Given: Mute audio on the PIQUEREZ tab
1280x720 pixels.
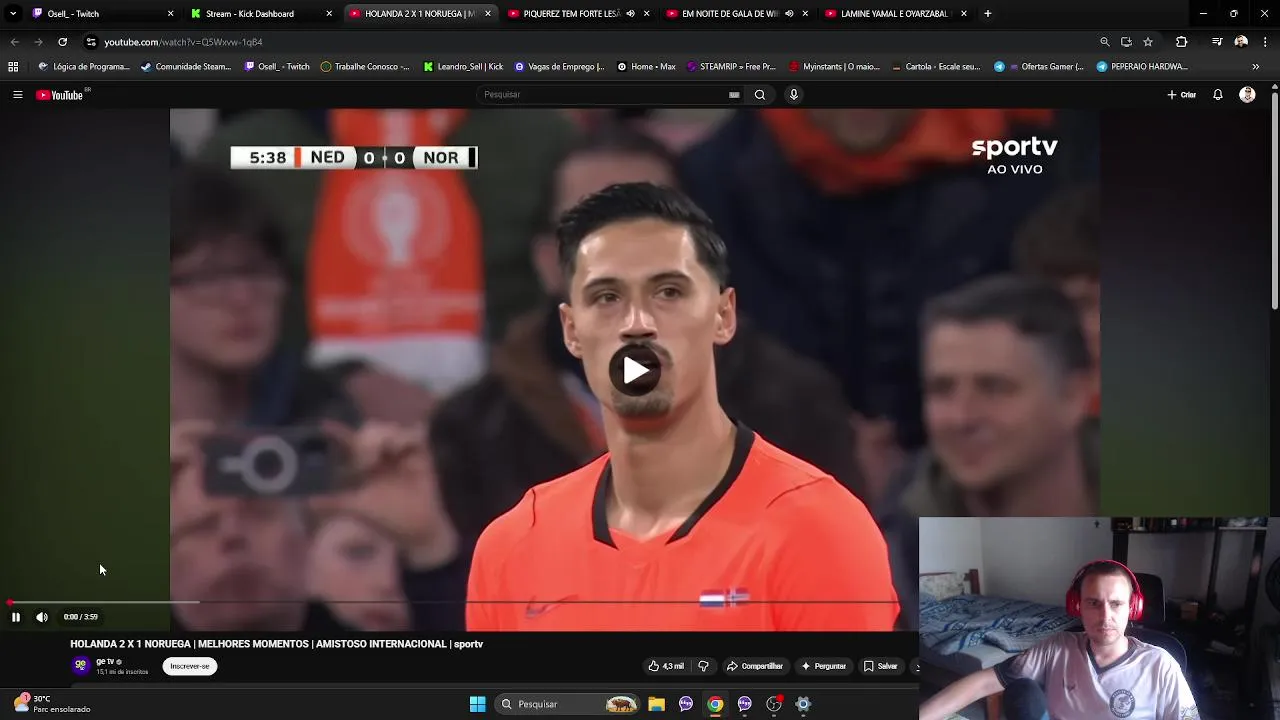Looking at the screenshot, I should click(630, 14).
